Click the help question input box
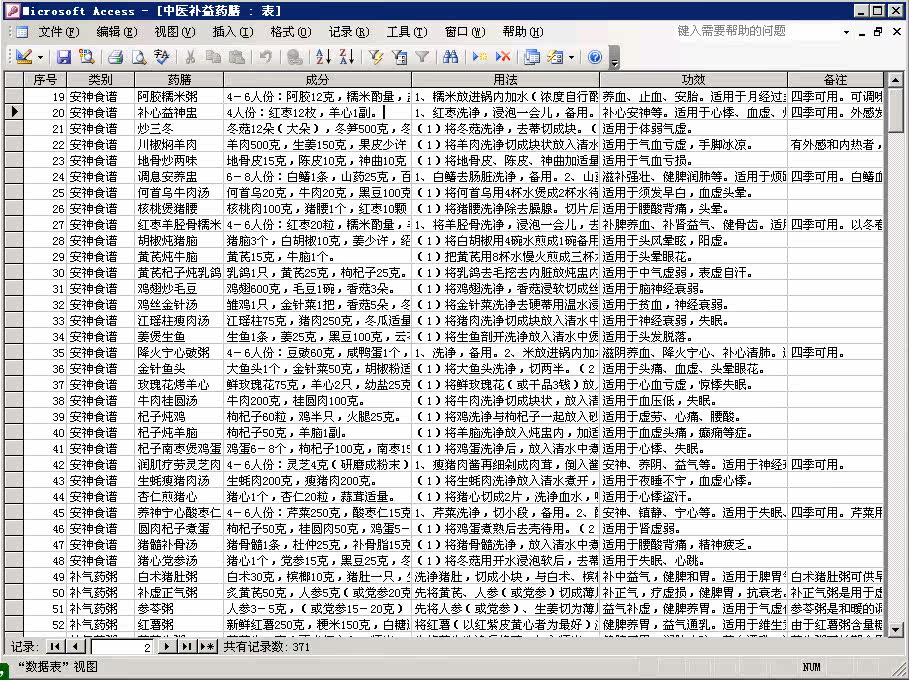This screenshot has width=909, height=680. (x=757, y=31)
